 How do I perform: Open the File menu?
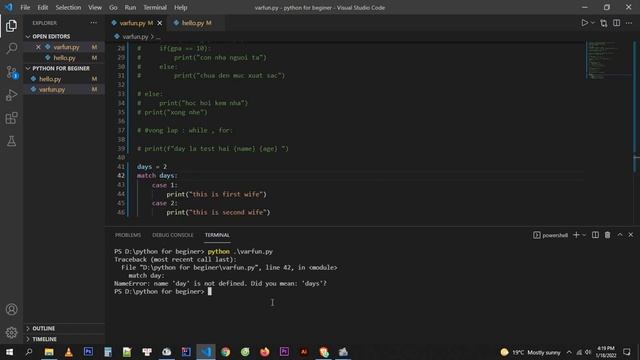point(25,7)
